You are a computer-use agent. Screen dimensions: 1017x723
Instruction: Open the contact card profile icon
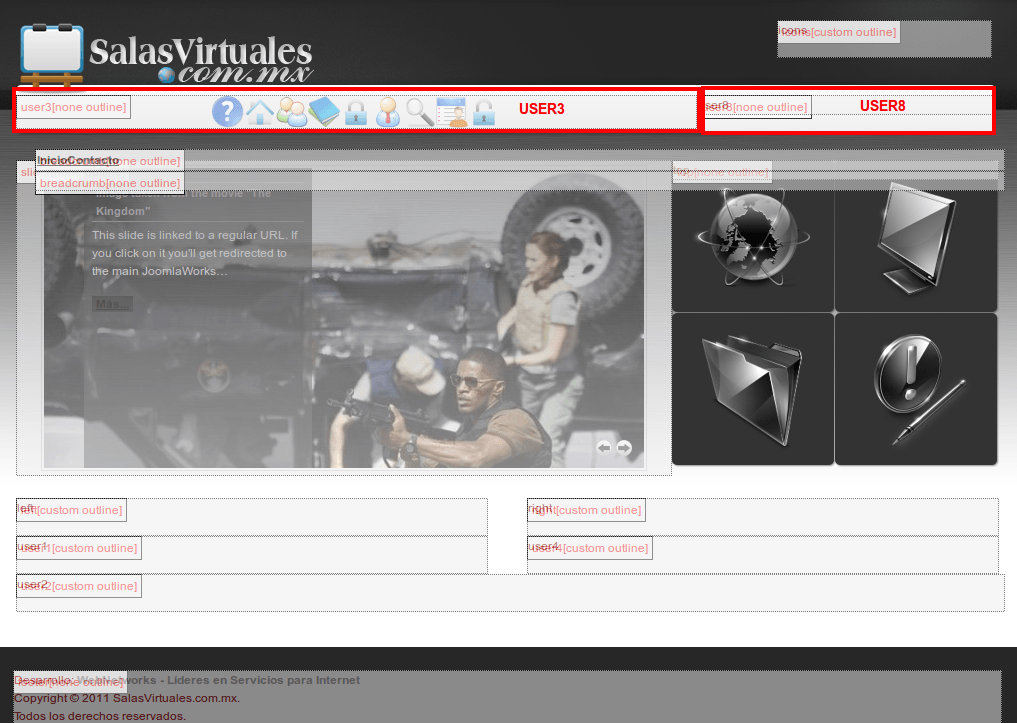click(x=452, y=112)
